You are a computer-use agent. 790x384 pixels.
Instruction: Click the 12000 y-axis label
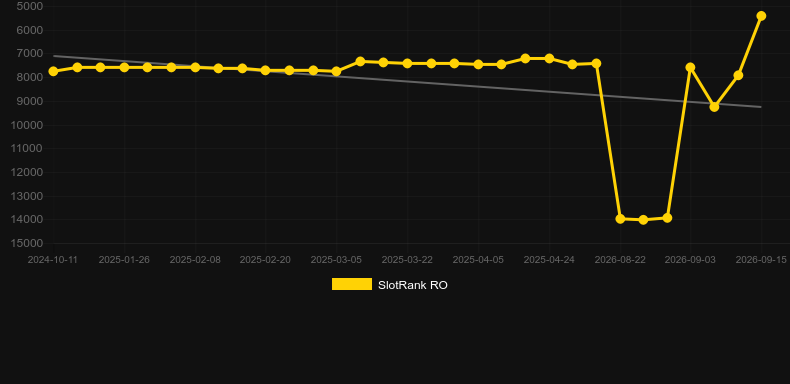(27, 172)
